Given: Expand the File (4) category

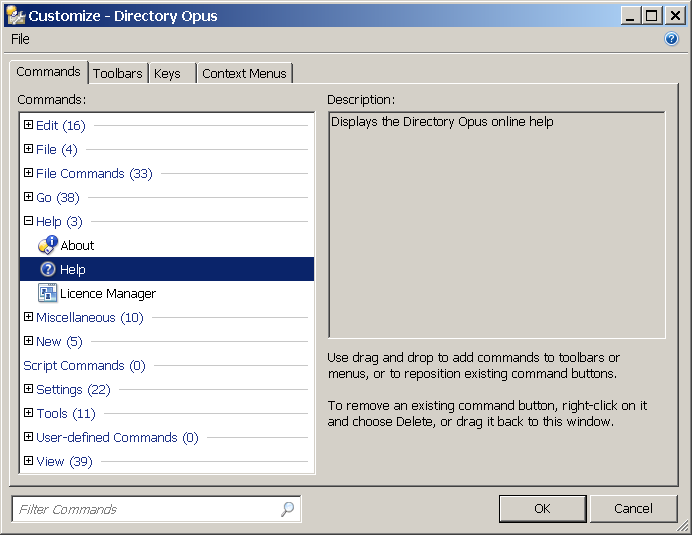Looking at the screenshot, I should pos(28,148).
